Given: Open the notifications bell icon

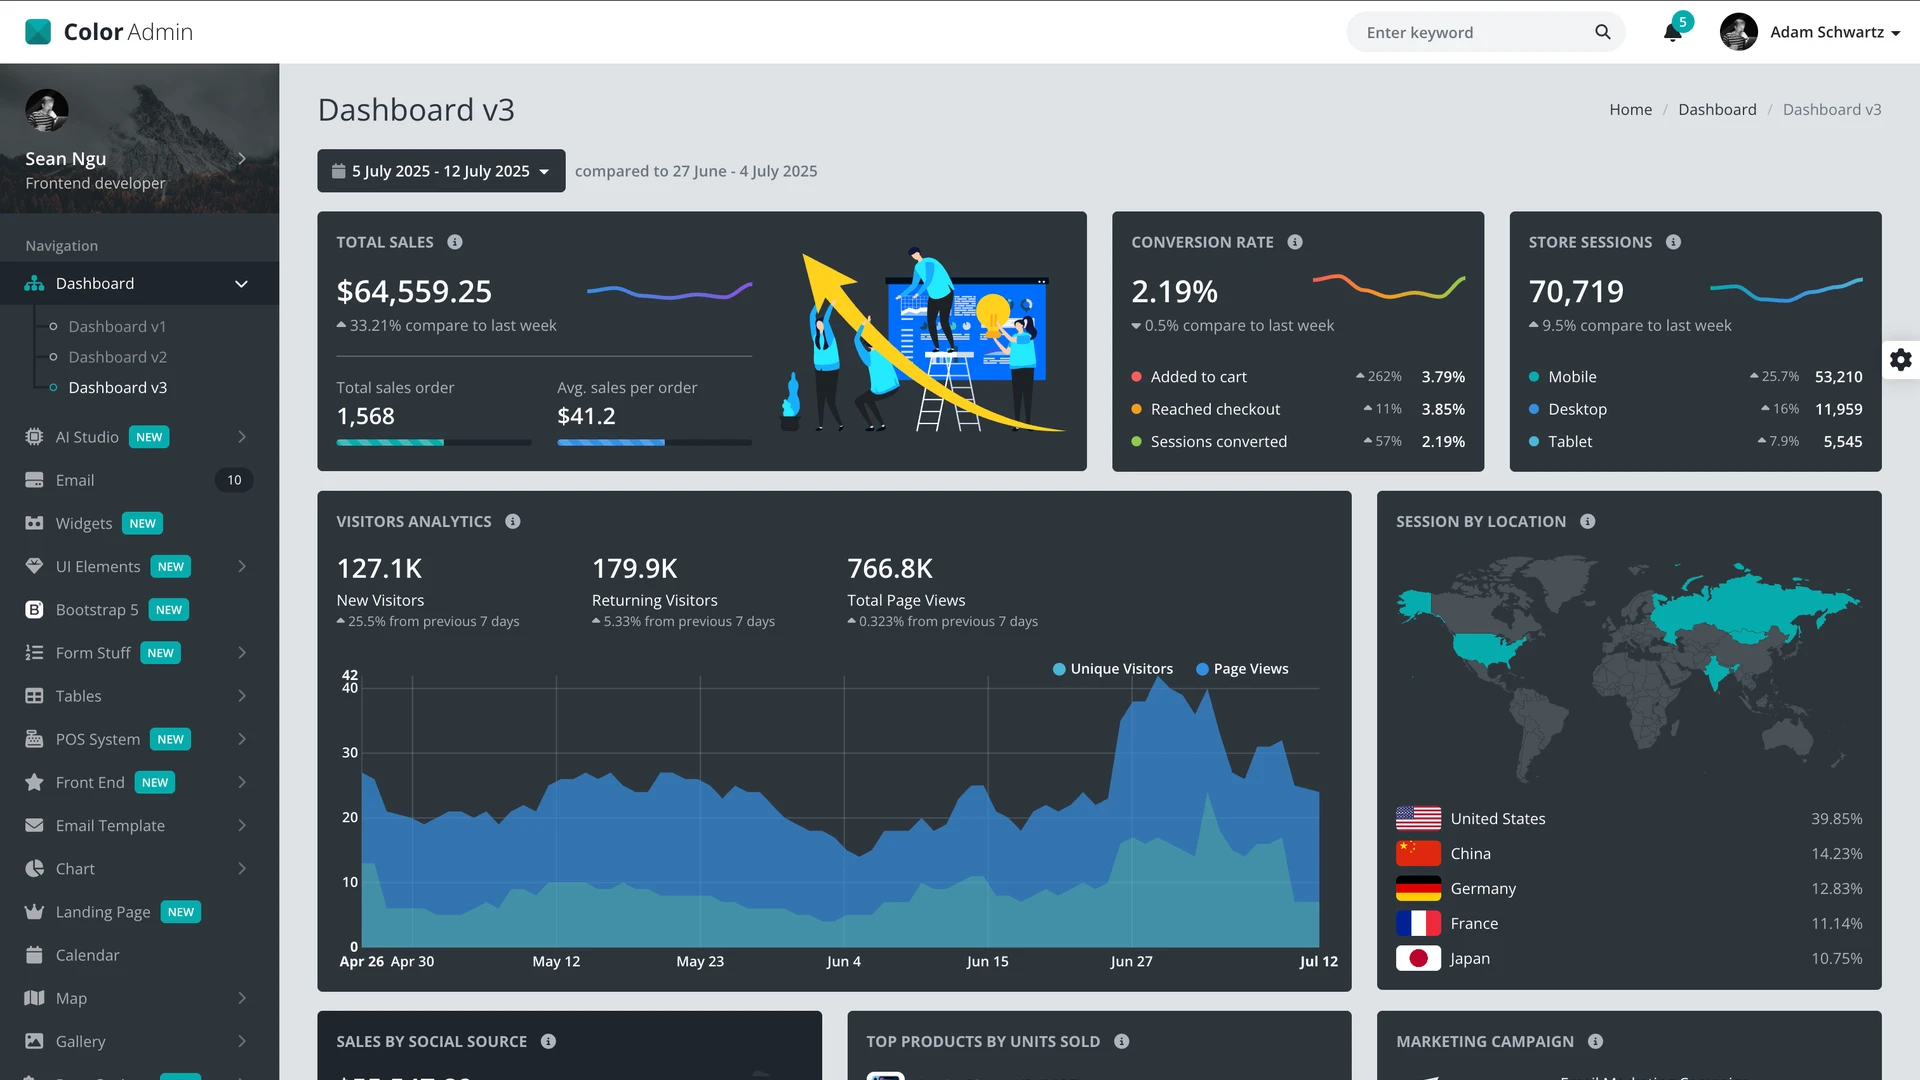Looking at the screenshot, I should [x=1672, y=32].
